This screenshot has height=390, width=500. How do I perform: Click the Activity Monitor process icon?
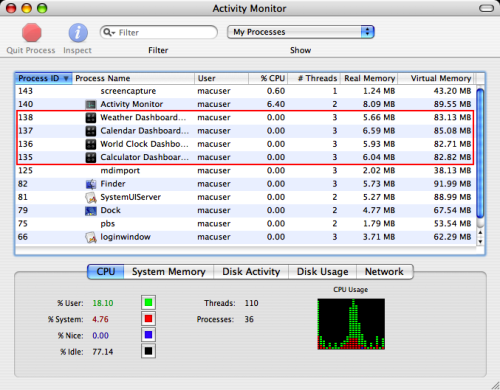[x=91, y=104]
